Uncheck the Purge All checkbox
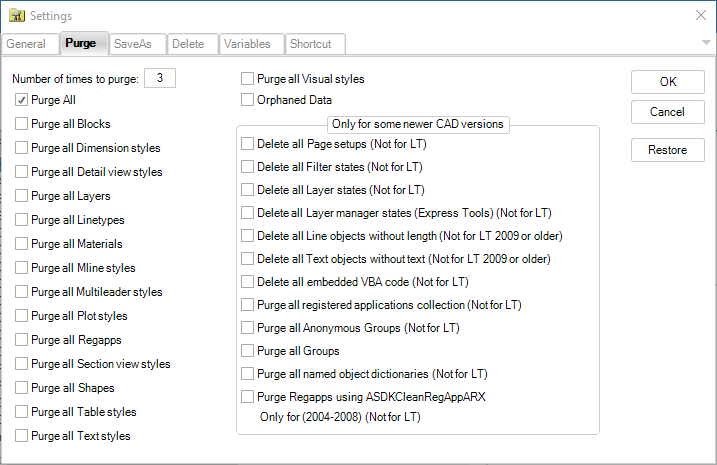This screenshot has height=465, width=717. [x=22, y=100]
